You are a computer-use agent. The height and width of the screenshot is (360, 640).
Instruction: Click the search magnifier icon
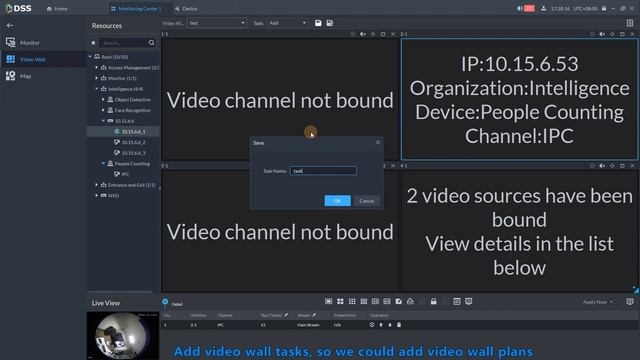tap(151, 42)
